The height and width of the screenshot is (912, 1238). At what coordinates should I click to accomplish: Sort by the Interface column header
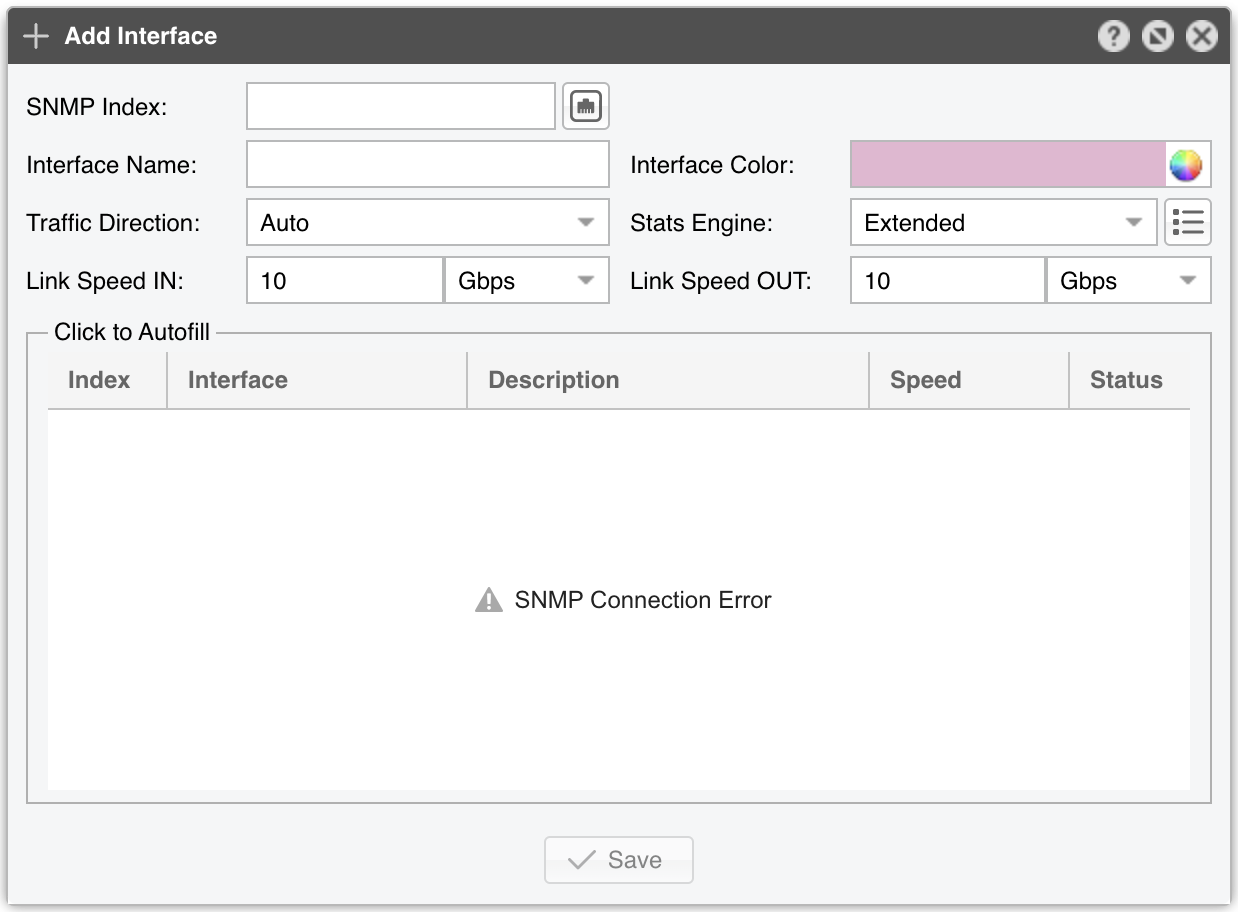pyautogui.click(x=317, y=380)
